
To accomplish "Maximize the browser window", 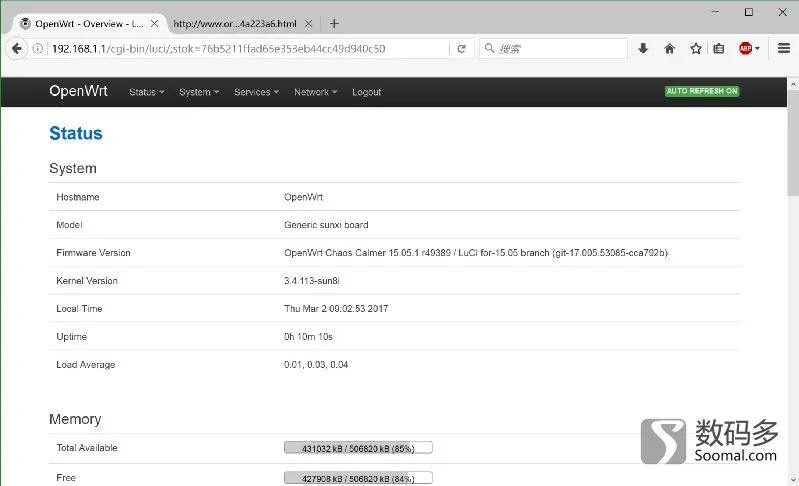I will tap(749, 12).
